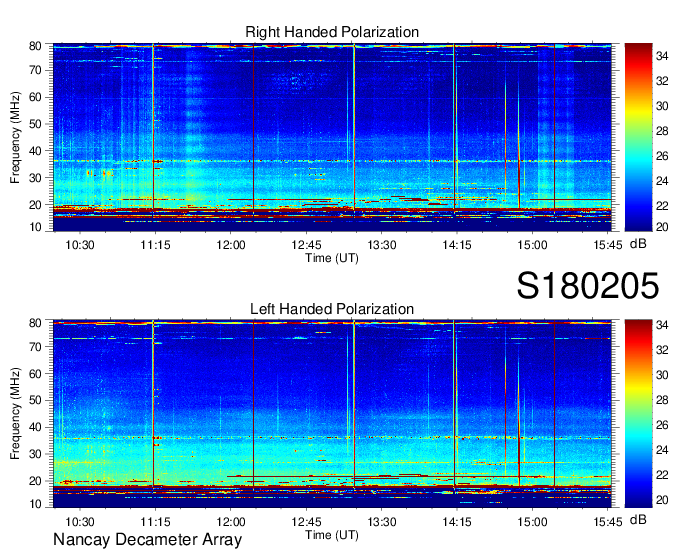Click "34" value on lower colorbar scale
The width and height of the screenshot is (680, 552).
pos(662,325)
